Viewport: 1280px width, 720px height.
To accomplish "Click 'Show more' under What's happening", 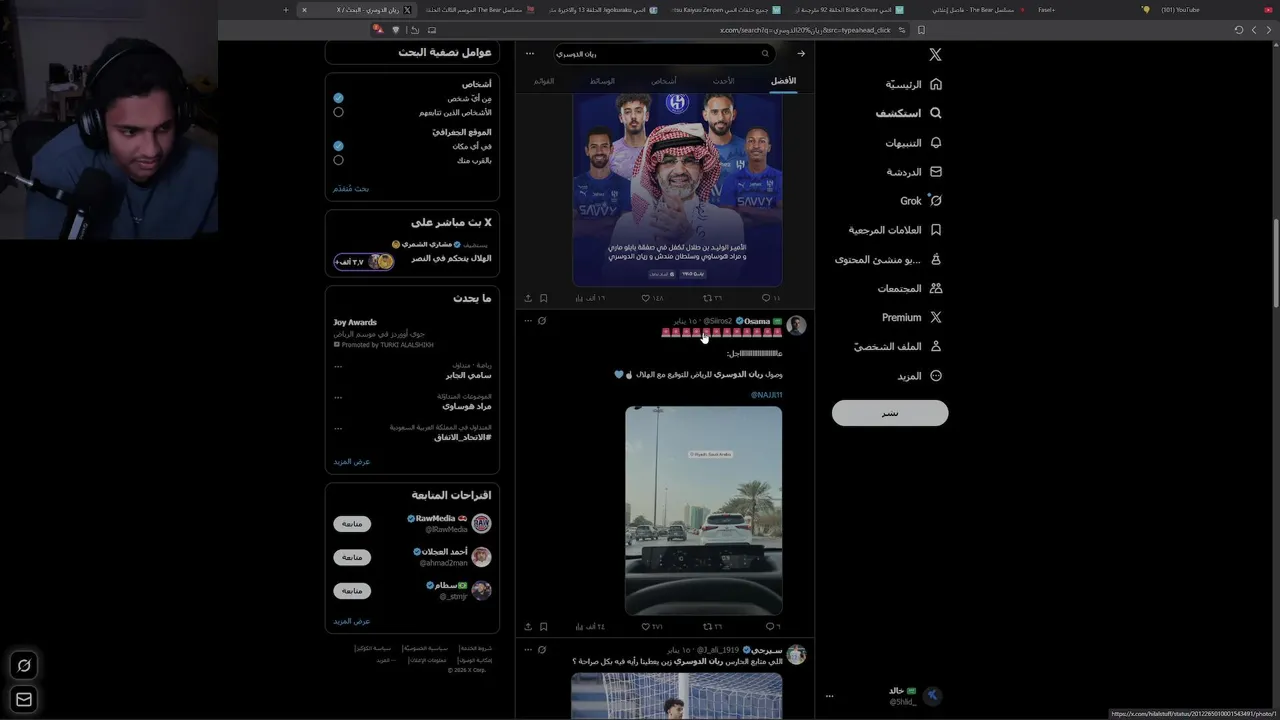I will 352,462.
